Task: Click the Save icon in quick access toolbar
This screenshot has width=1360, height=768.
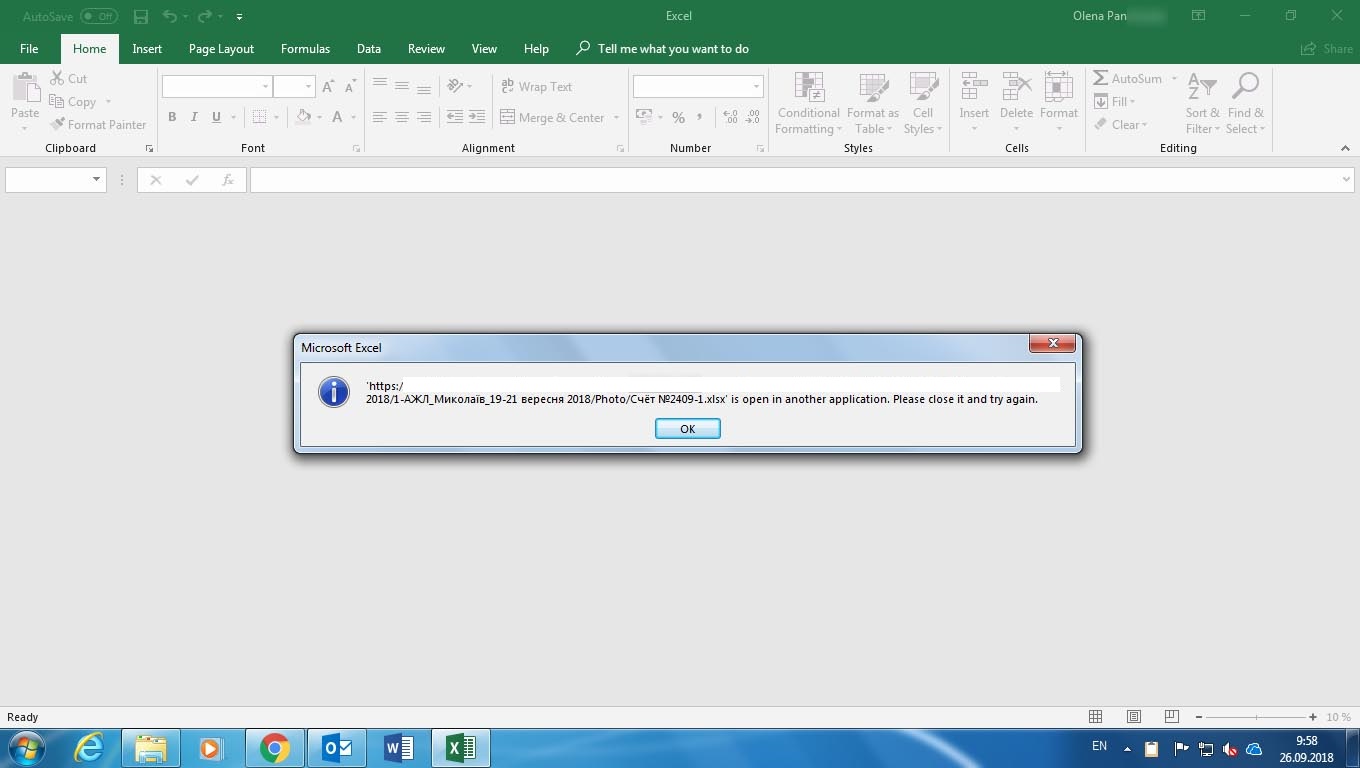Action: tap(141, 17)
